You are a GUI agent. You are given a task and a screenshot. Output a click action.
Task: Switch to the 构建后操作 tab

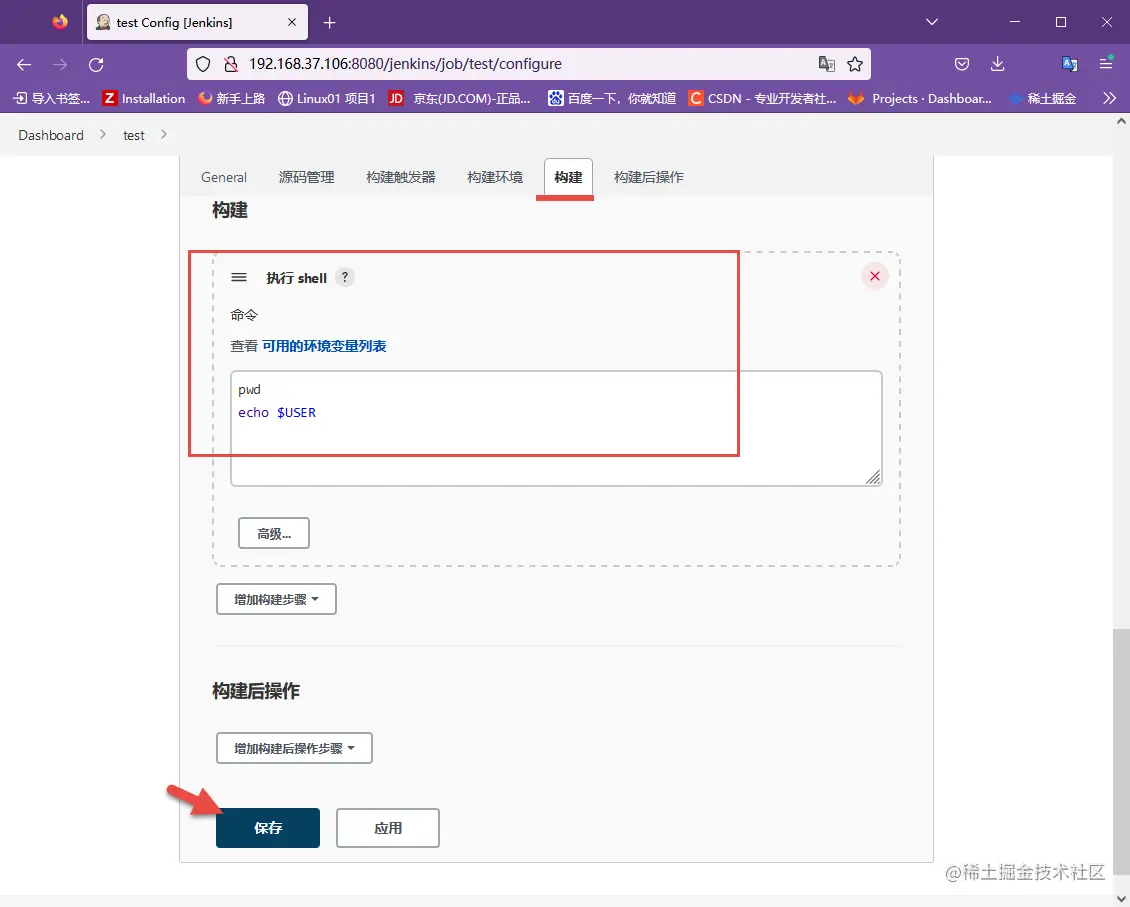tap(648, 177)
